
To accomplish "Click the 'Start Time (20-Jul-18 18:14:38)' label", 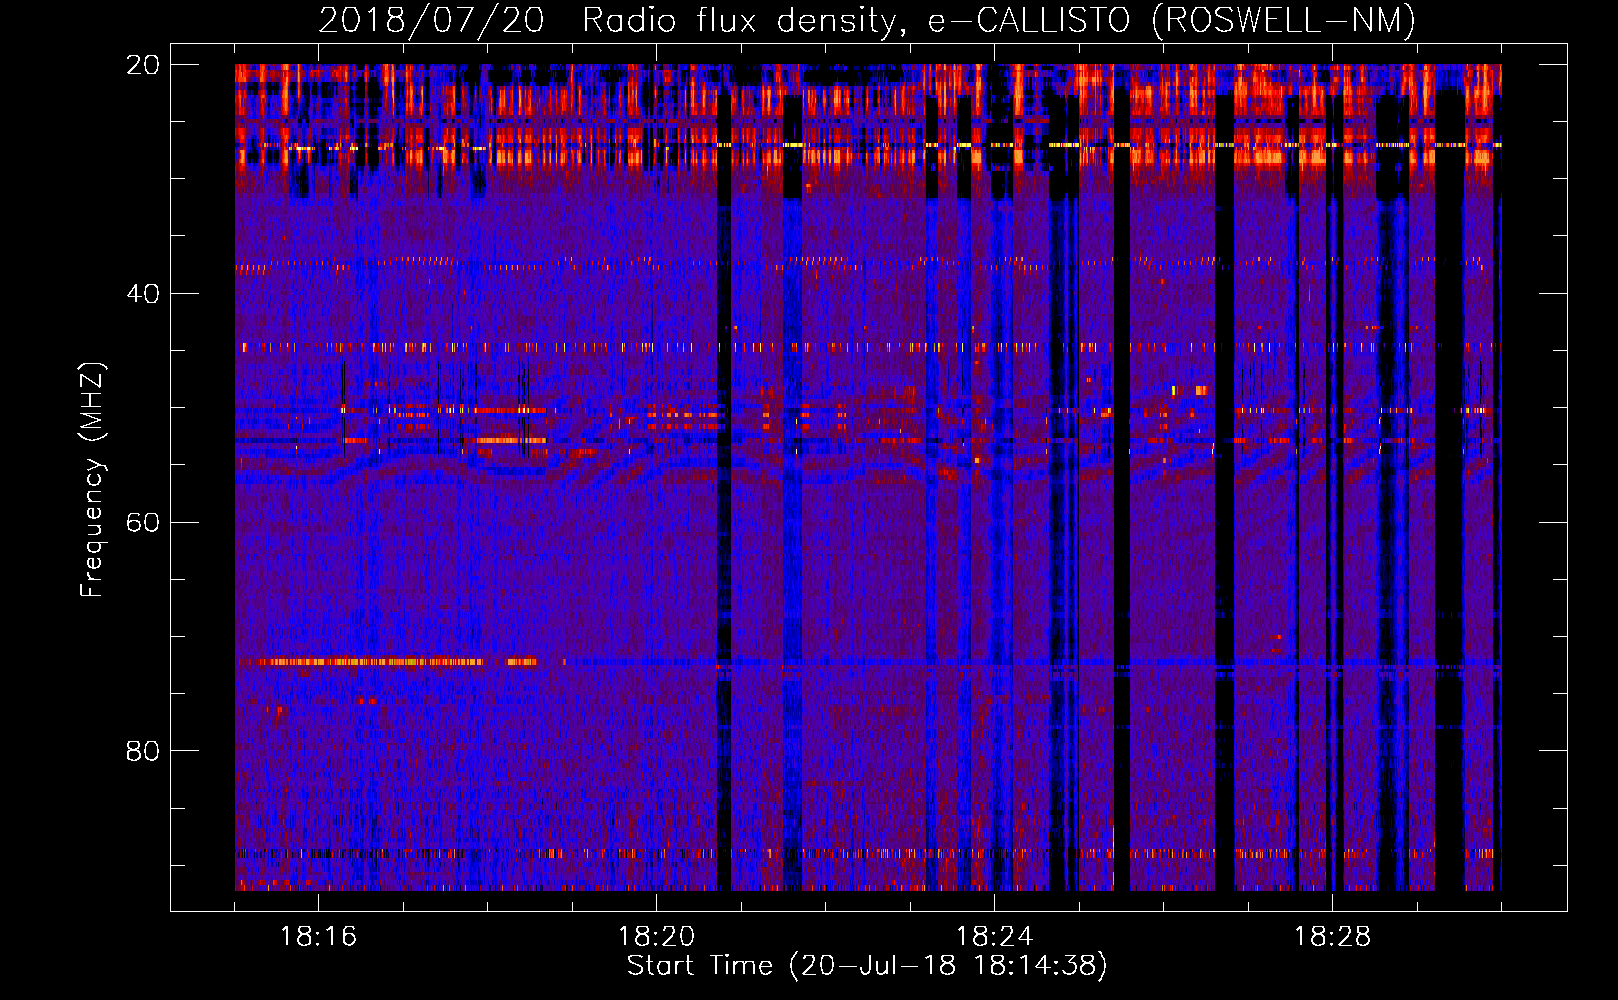I will tap(867, 966).
